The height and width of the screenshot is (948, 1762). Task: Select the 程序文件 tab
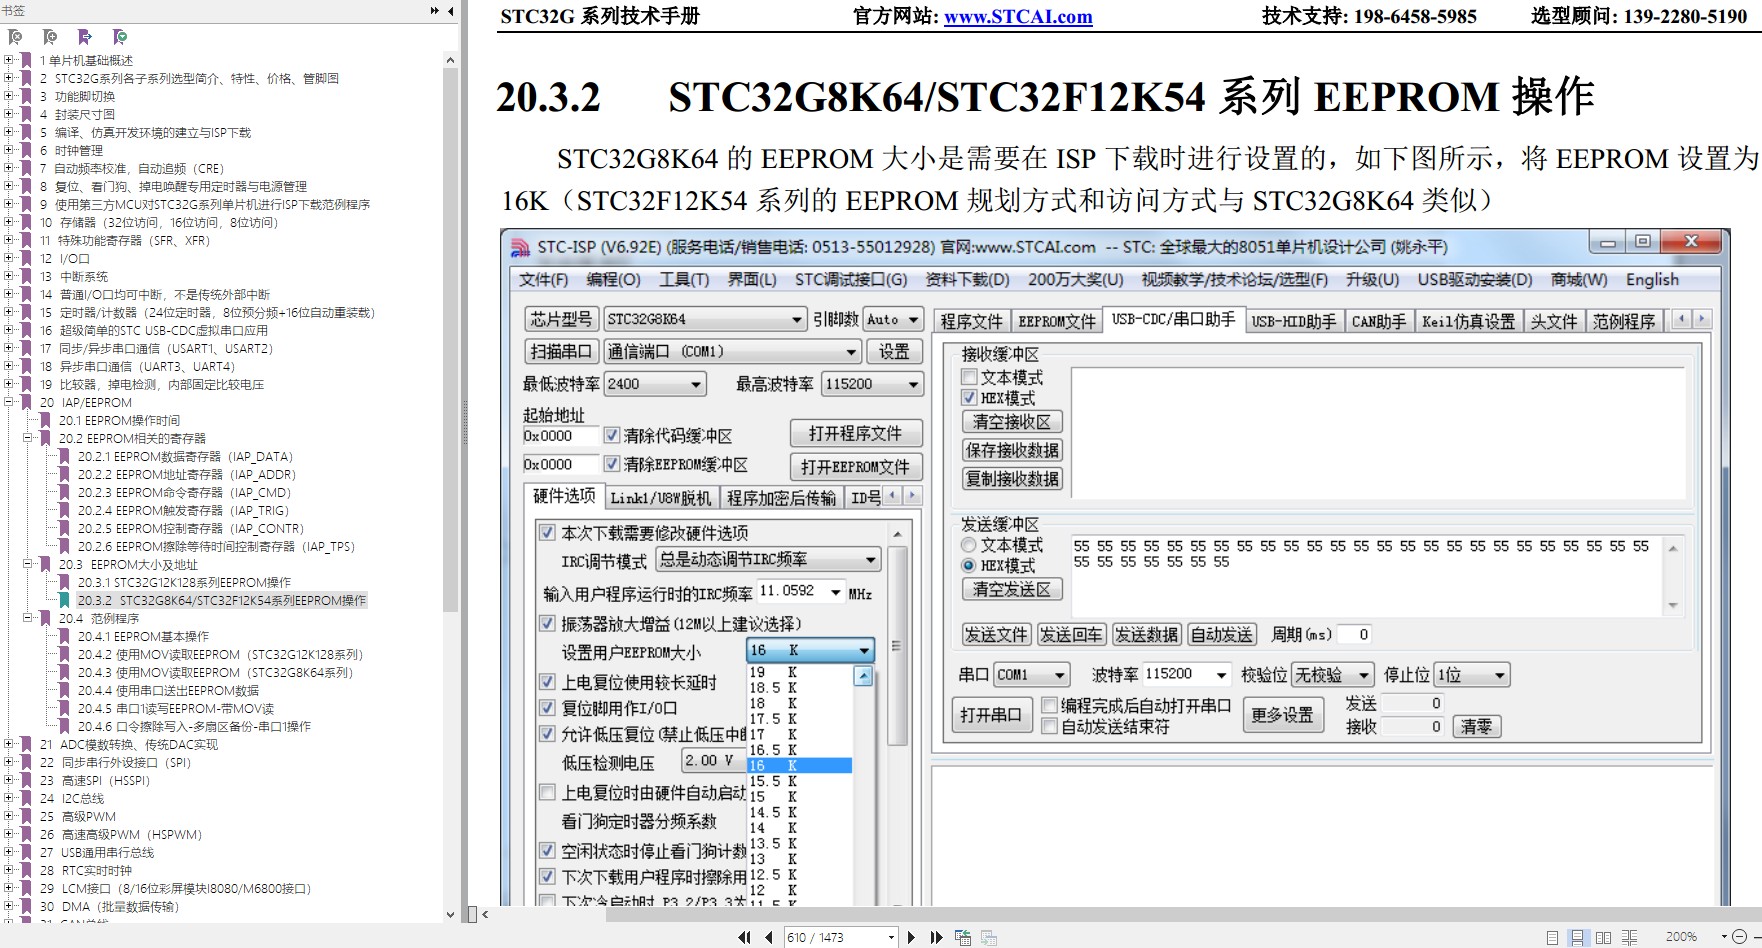[971, 321]
